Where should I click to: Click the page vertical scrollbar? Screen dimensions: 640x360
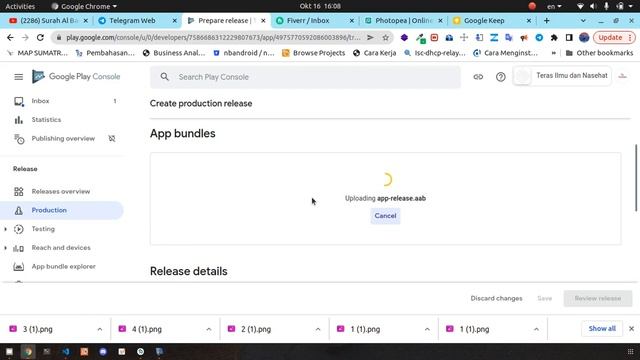636,178
